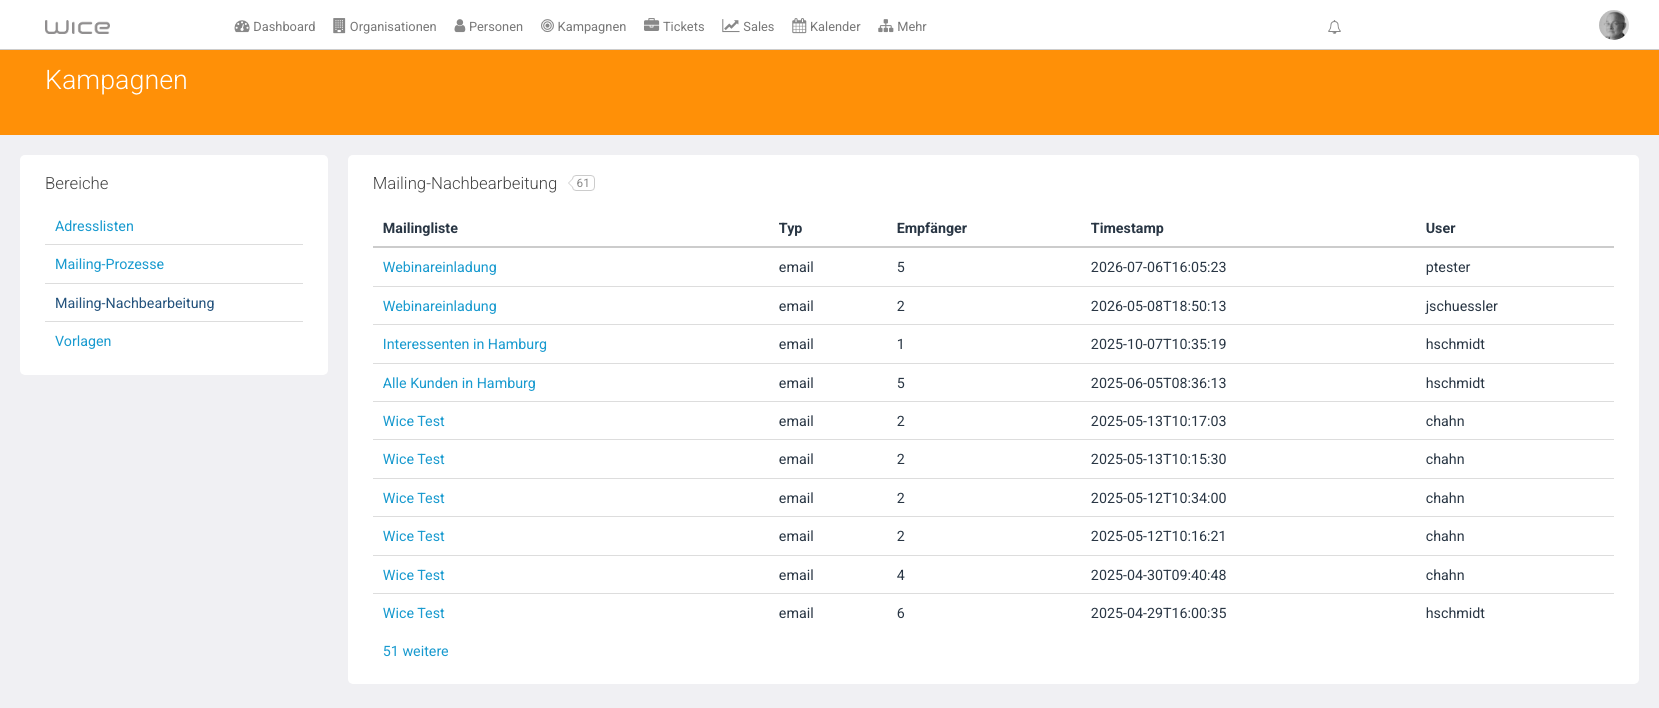
Task: Click the 61 count badge
Action: click(582, 183)
